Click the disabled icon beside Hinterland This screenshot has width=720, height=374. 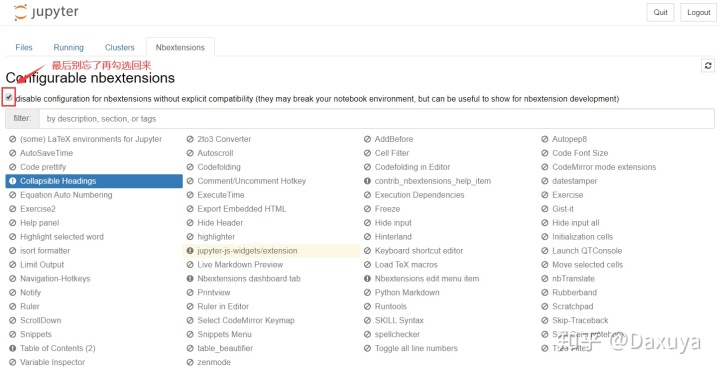pyautogui.click(x=367, y=237)
